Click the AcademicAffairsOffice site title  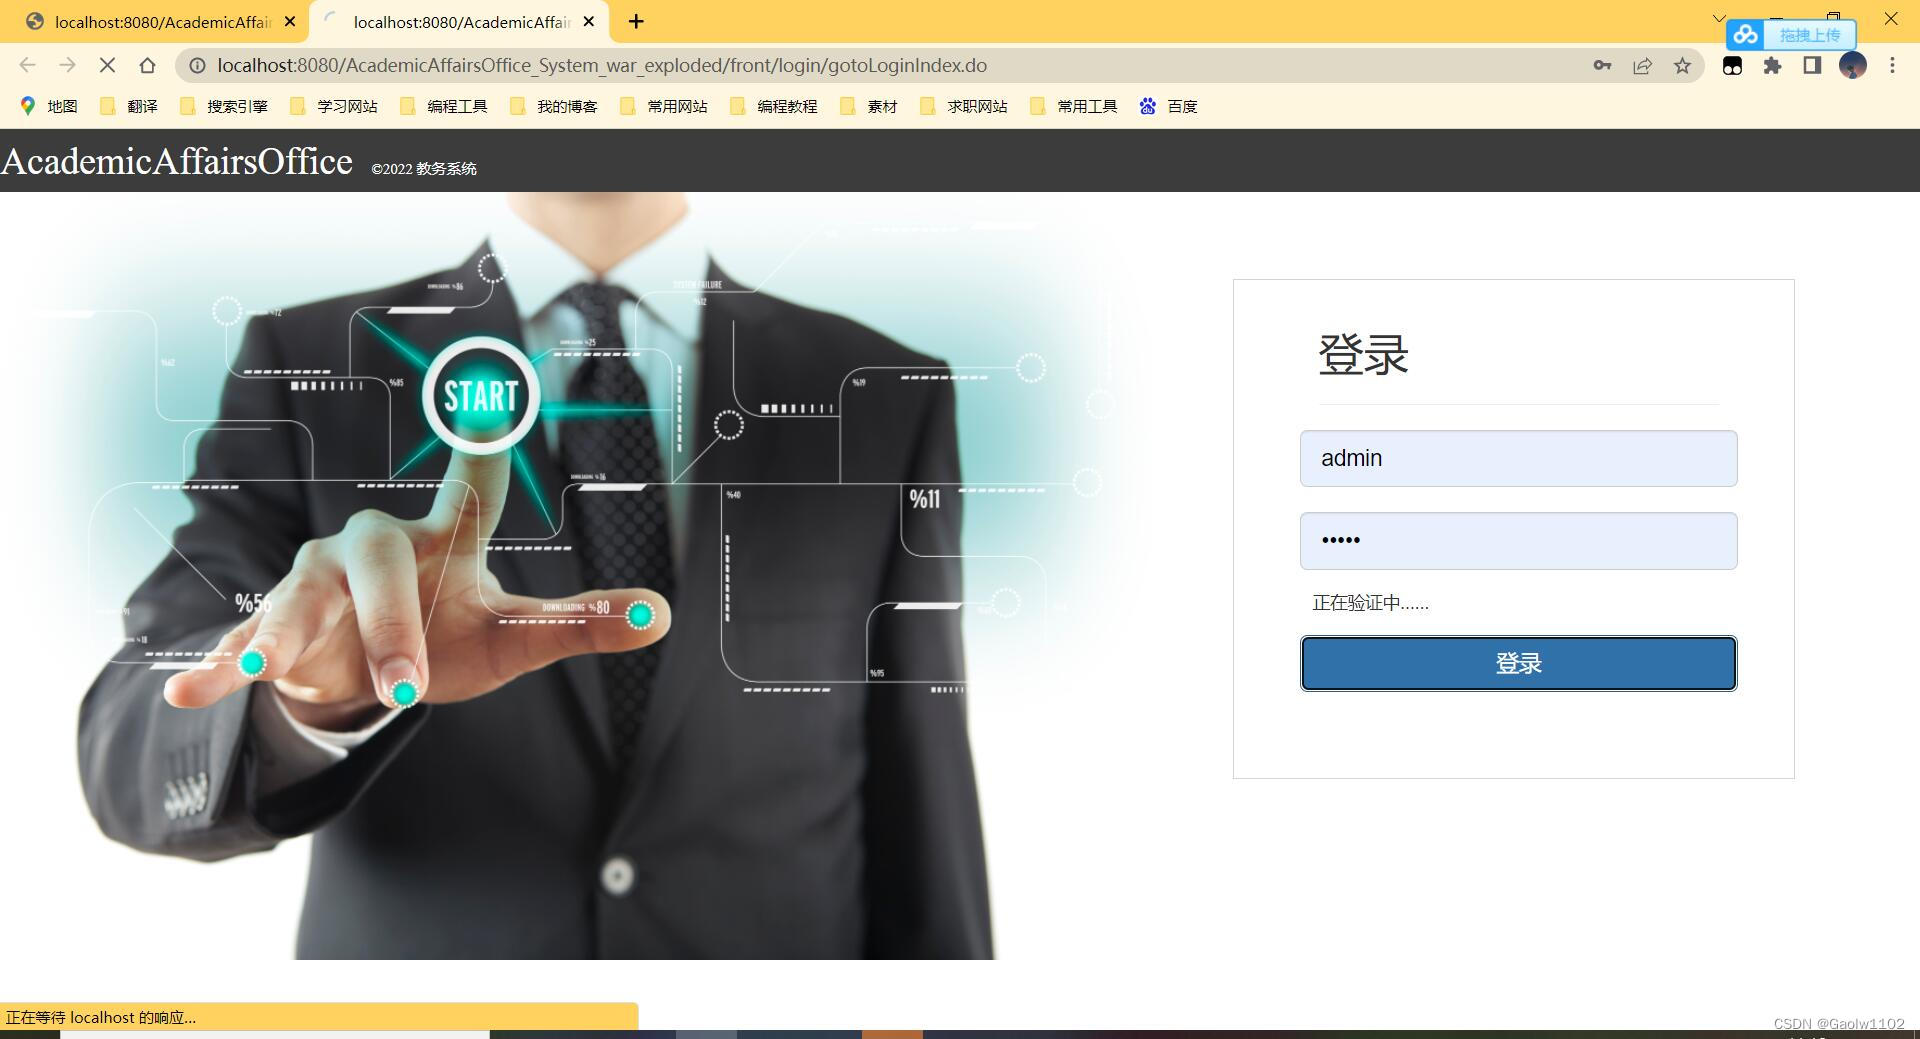pyautogui.click(x=177, y=161)
